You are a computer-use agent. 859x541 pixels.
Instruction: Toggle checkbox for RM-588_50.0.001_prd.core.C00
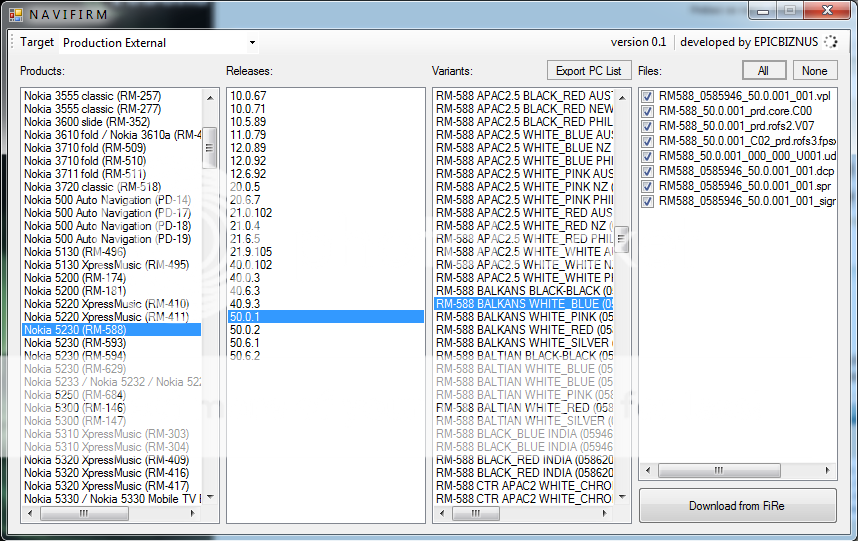tap(648, 111)
